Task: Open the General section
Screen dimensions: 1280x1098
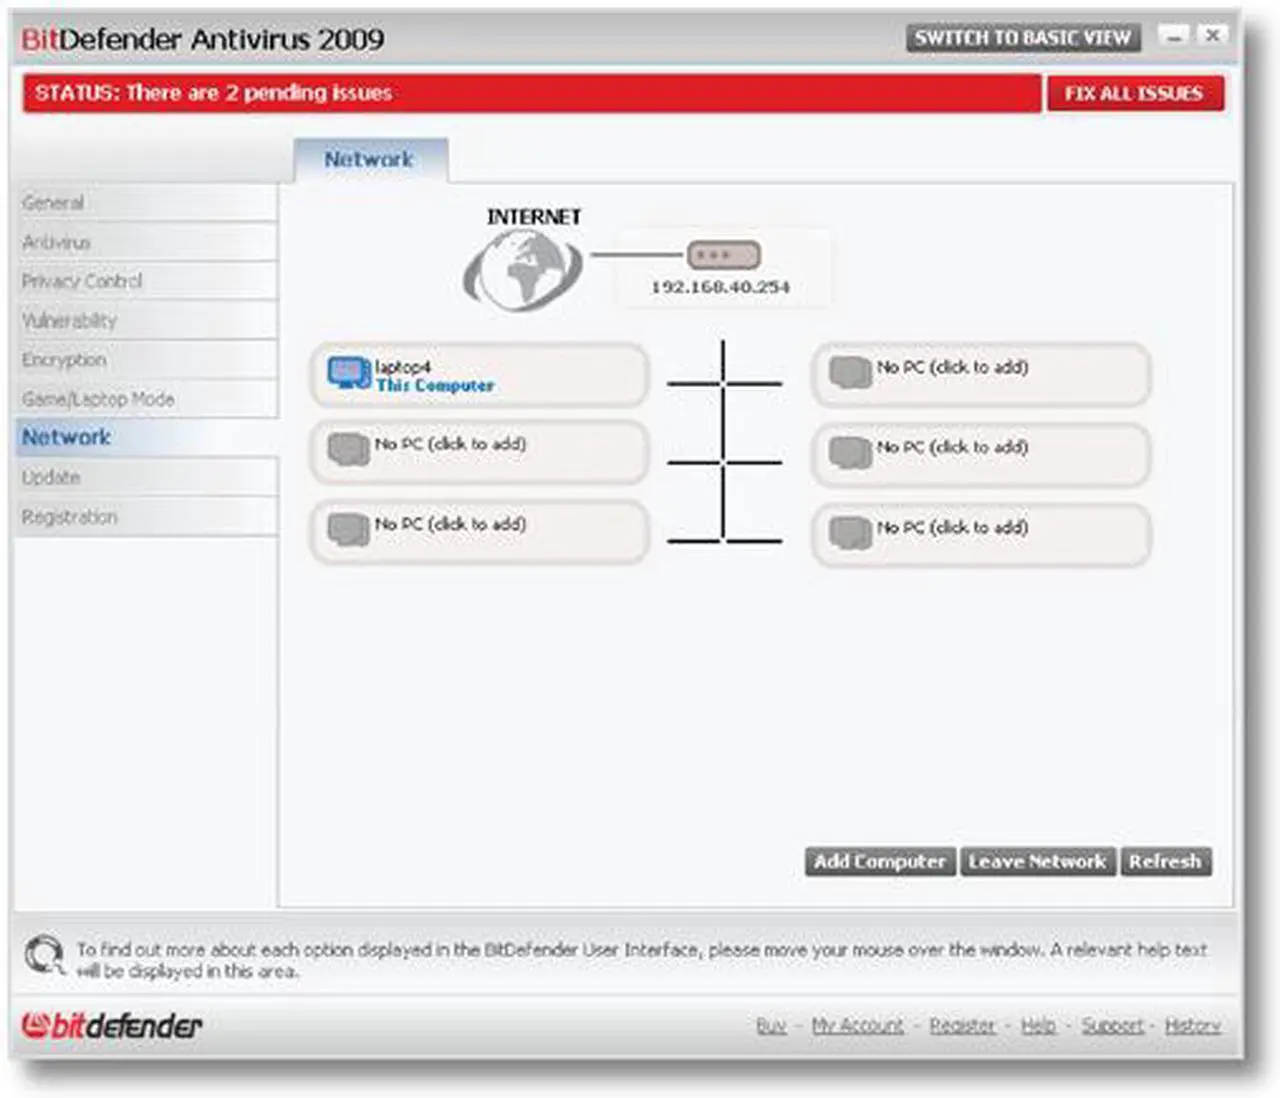Action: 146,203
